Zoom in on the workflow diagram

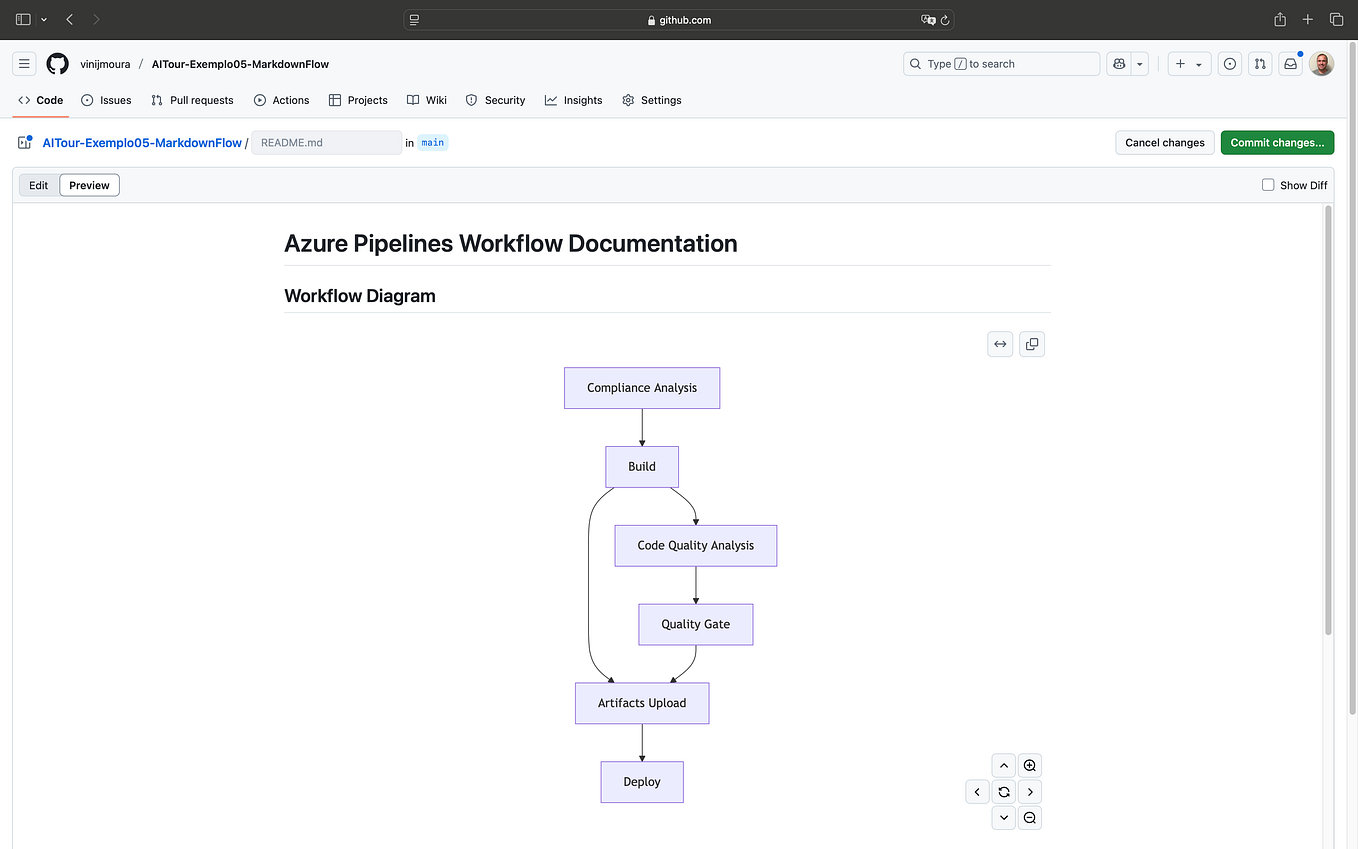1030,765
